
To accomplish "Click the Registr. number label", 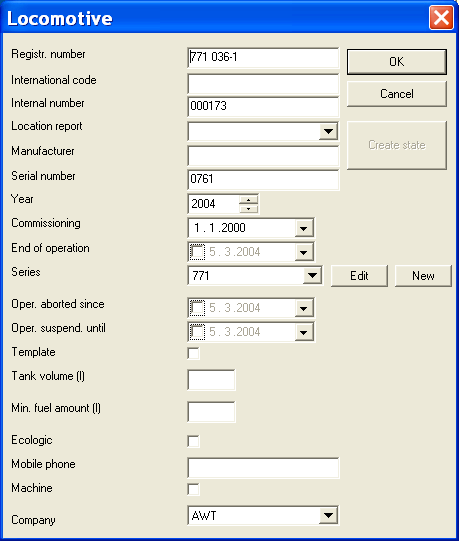I will pyautogui.click(x=48, y=54).
